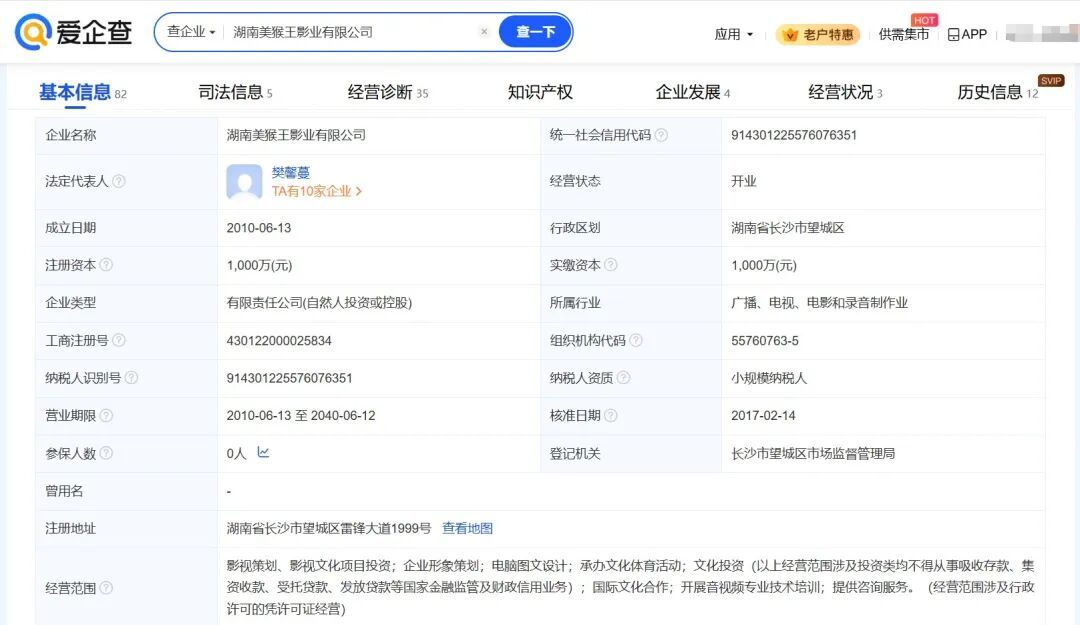Click help icon next to 实缴资本
Viewport: 1080px width, 625px height.
click(x=611, y=265)
